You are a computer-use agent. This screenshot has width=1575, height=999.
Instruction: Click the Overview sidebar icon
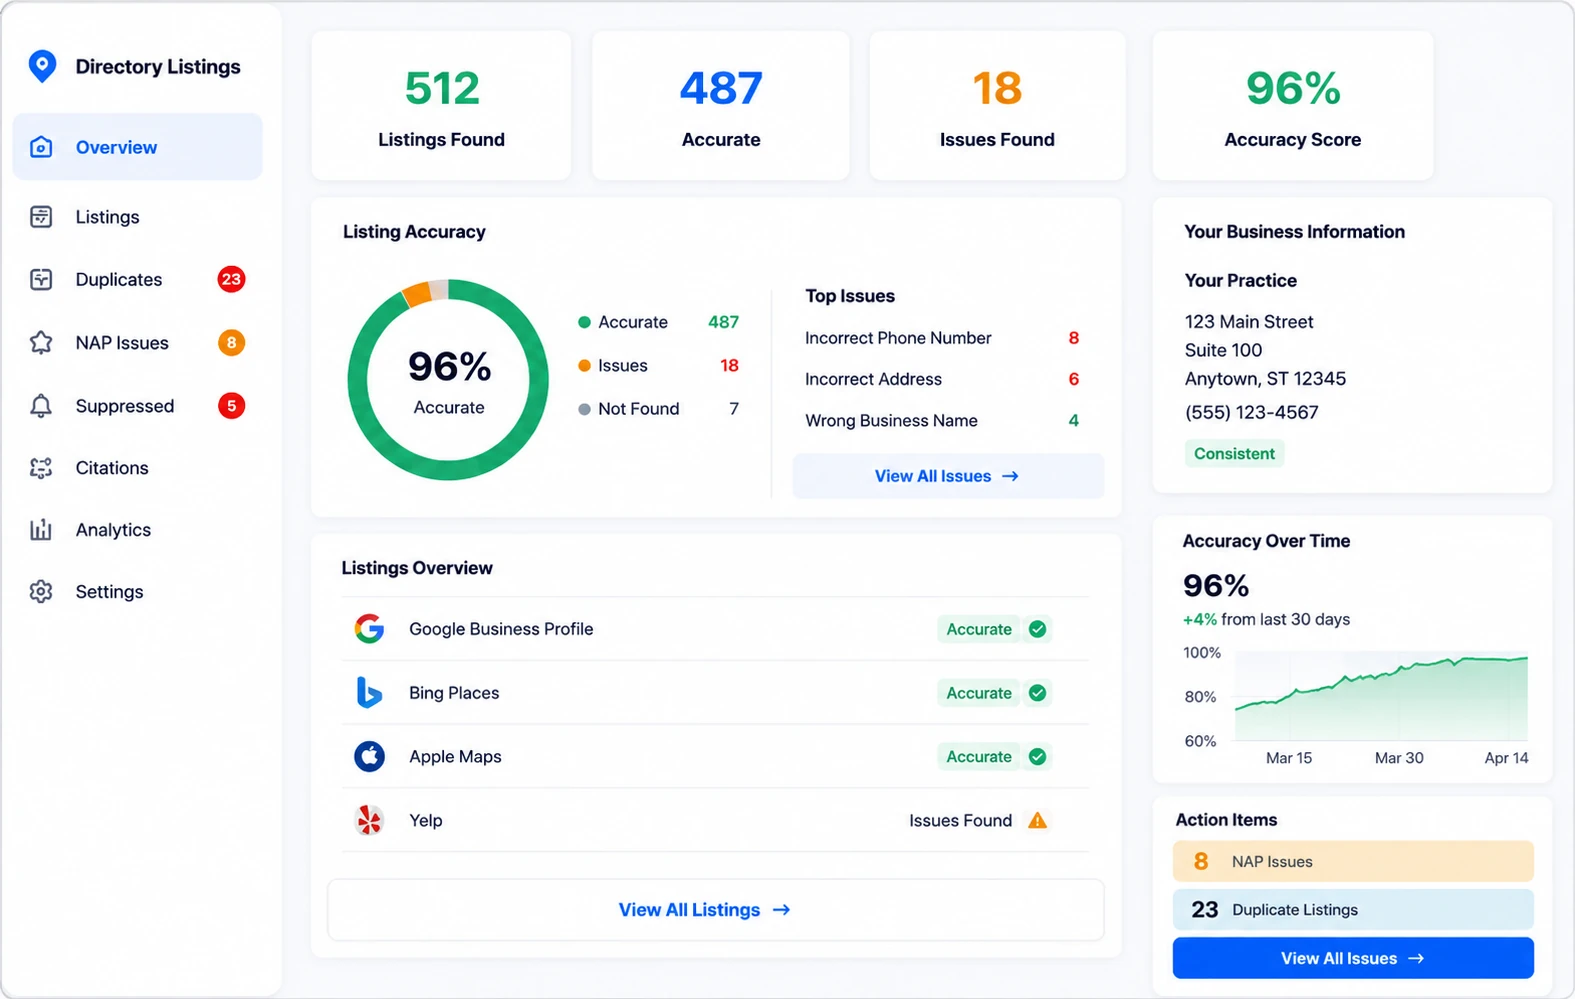coord(41,147)
